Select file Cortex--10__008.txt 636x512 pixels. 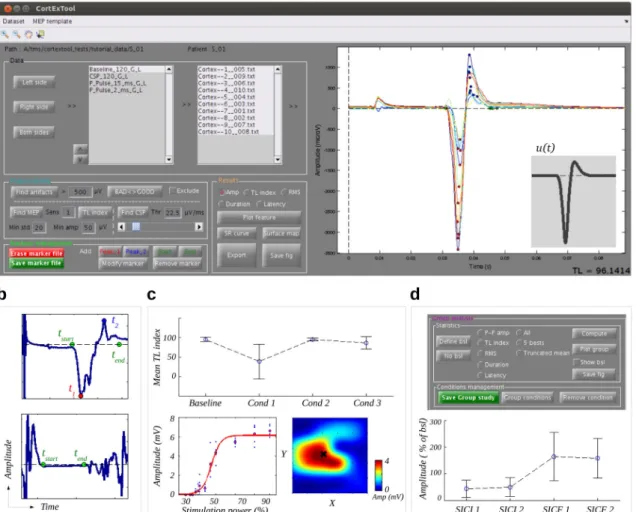pos(236,132)
